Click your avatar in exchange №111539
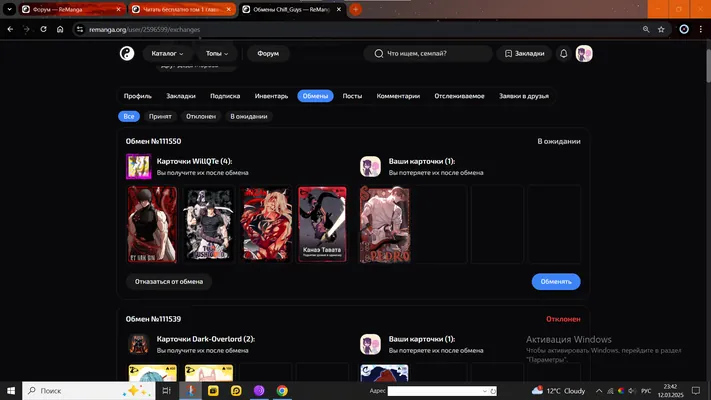The width and height of the screenshot is (711, 400). [370, 344]
